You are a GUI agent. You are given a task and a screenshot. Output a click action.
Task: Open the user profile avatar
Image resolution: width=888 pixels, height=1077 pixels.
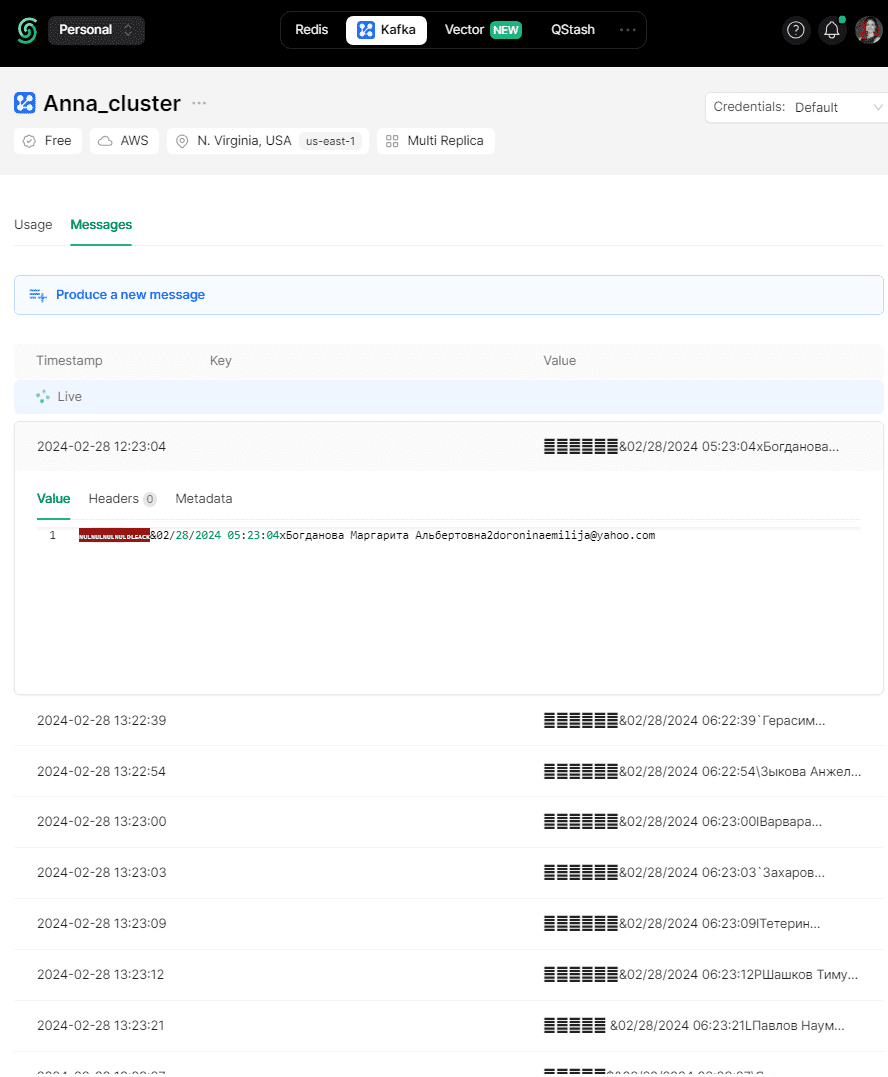[868, 30]
